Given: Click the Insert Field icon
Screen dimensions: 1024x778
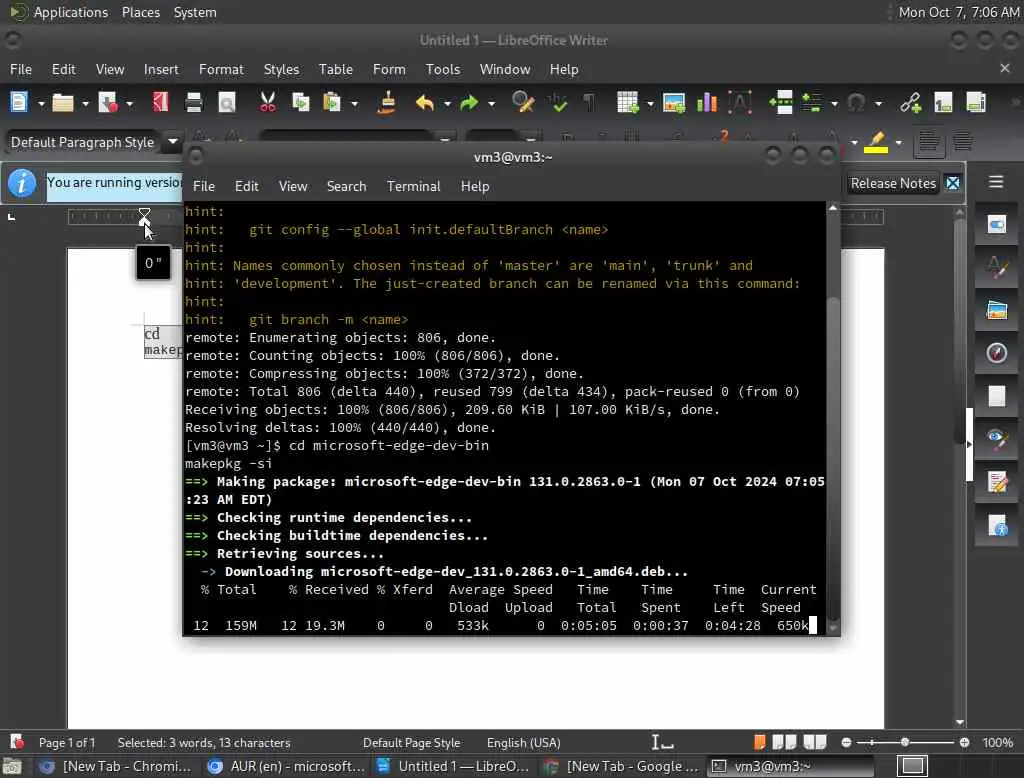Looking at the screenshot, I should coord(812,103).
